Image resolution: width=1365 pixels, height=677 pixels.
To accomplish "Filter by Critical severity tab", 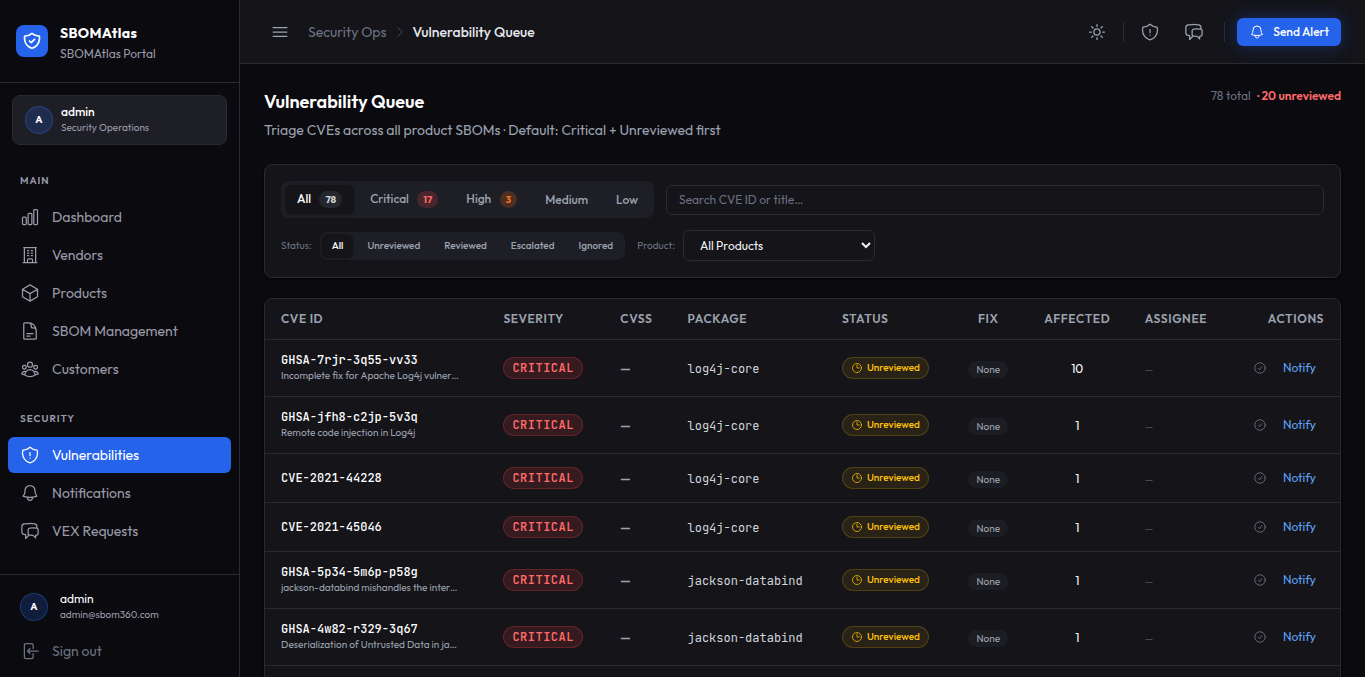I will click(x=403, y=200).
